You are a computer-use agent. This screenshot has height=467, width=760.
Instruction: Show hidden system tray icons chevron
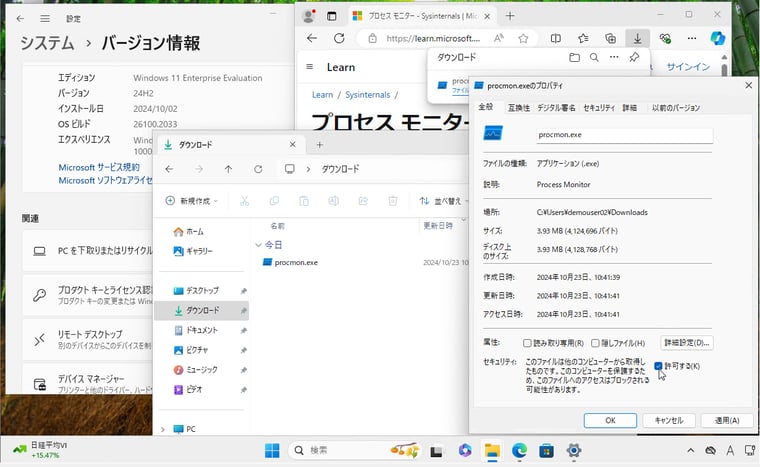690,451
